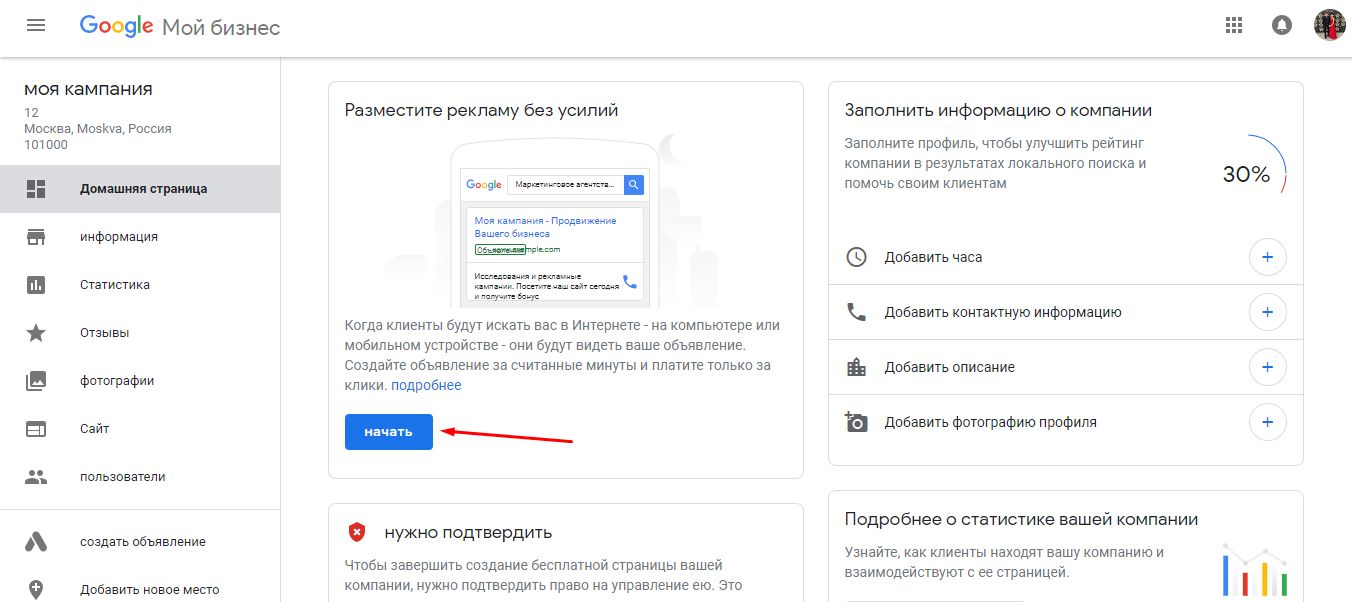
Task: Click the blue начать button
Action: [389, 432]
